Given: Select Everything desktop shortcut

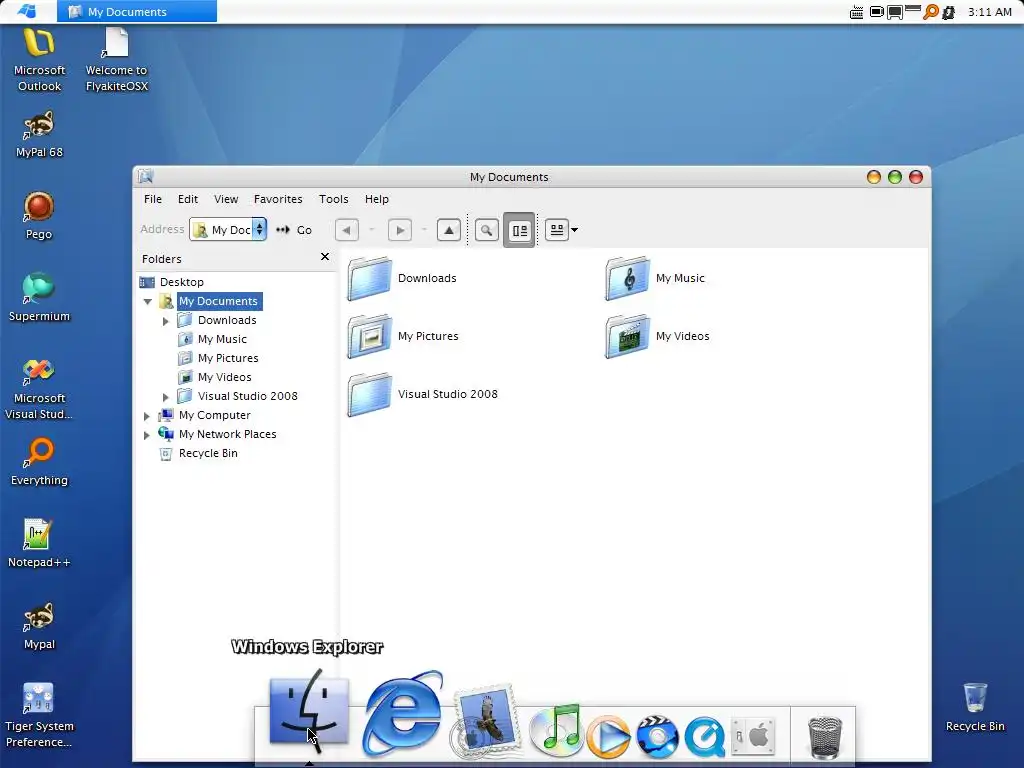Looking at the screenshot, I should tap(39, 462).
